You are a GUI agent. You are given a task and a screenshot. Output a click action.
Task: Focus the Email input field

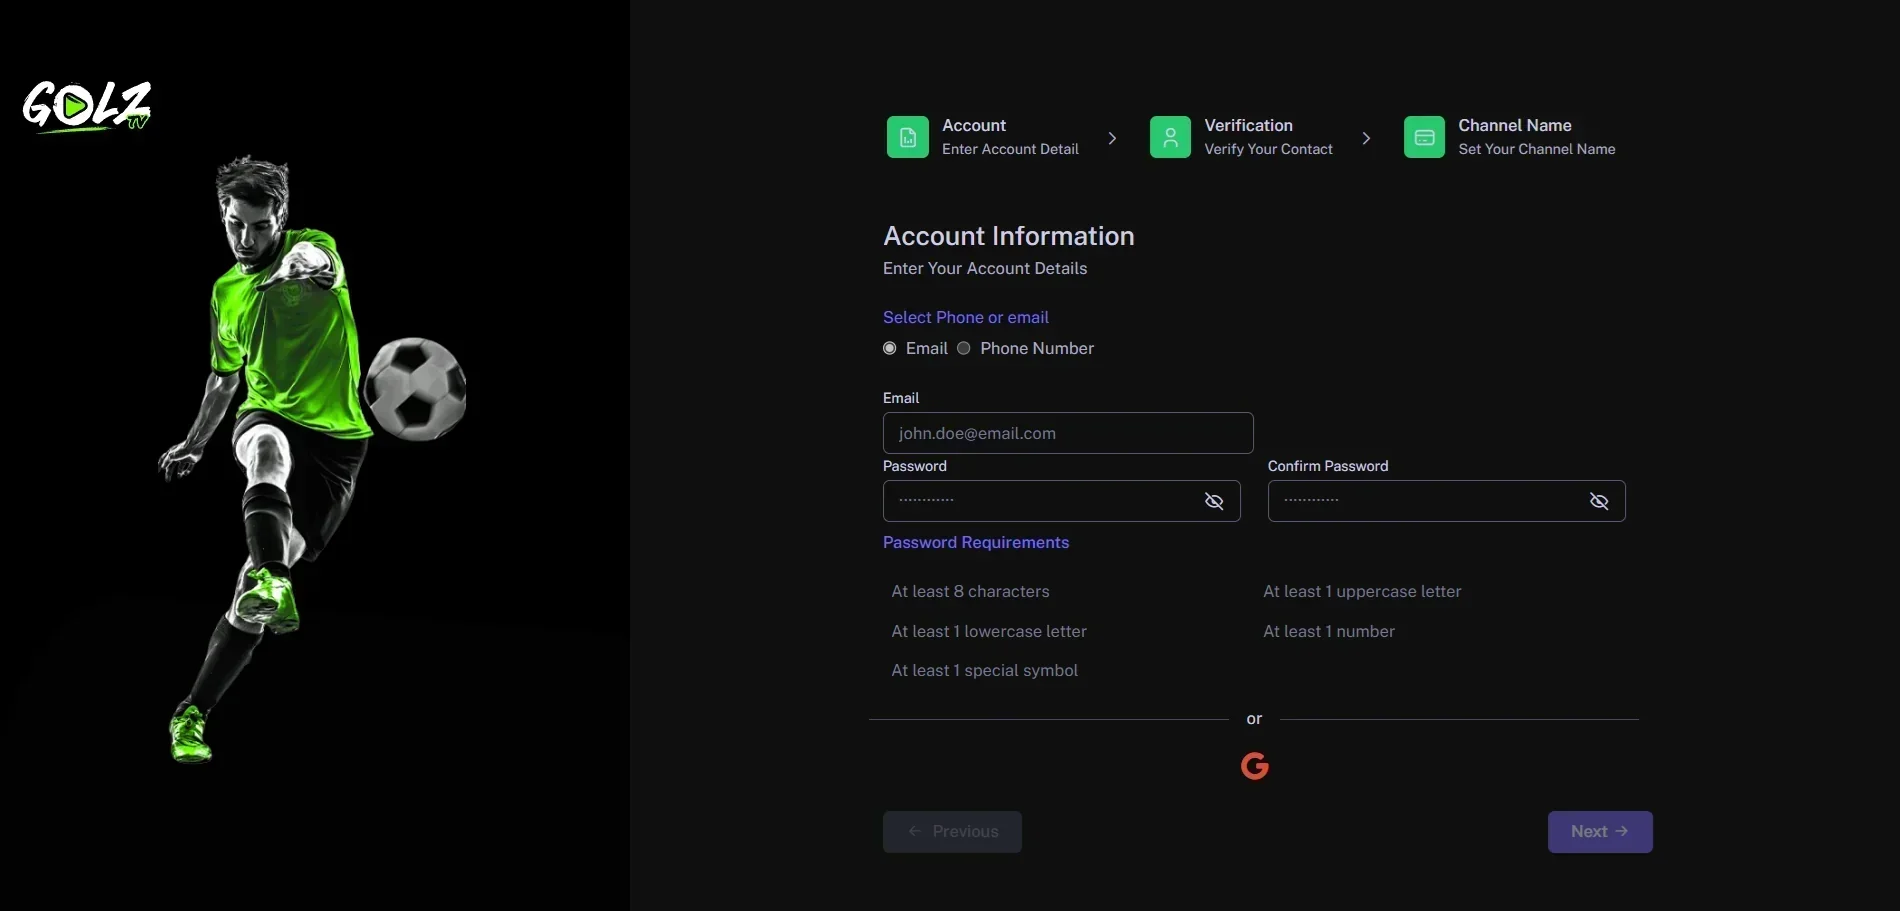pos(1067,433)
